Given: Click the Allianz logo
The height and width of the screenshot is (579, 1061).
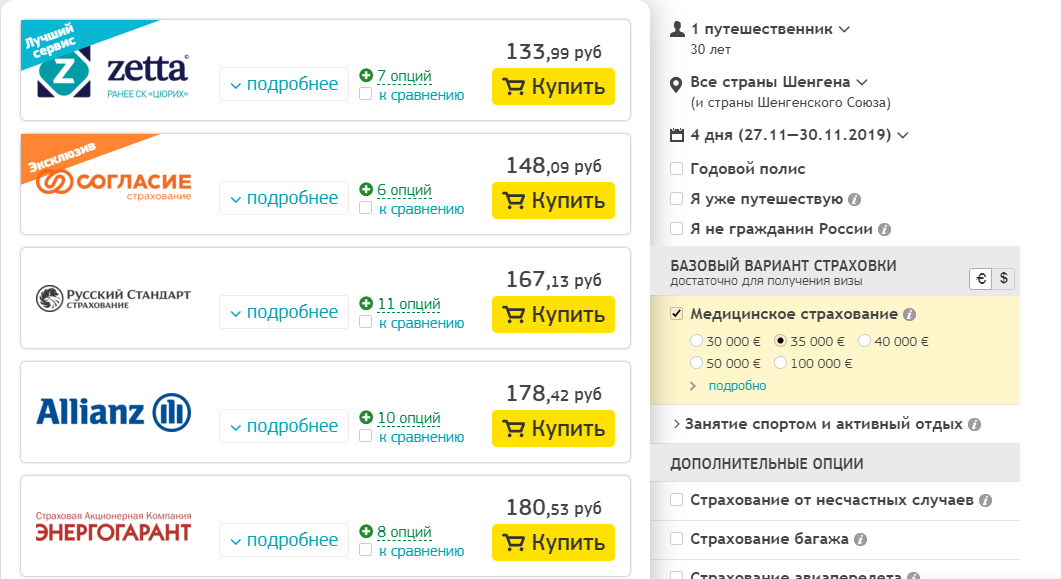Looking at the screenshot, I should click(113, 412).
